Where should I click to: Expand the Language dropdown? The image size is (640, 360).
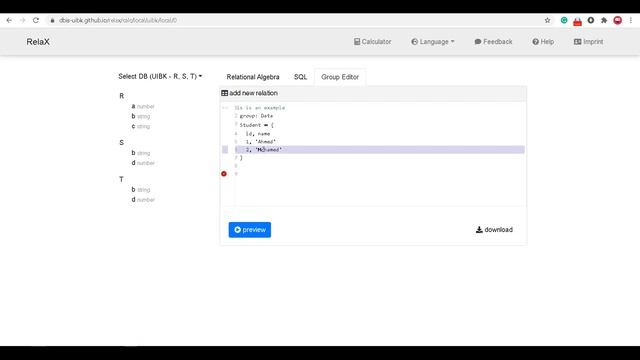point(433,42)
